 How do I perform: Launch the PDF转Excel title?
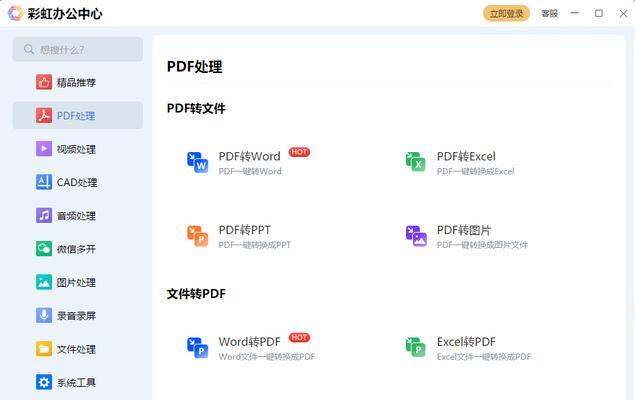point(466,156)
